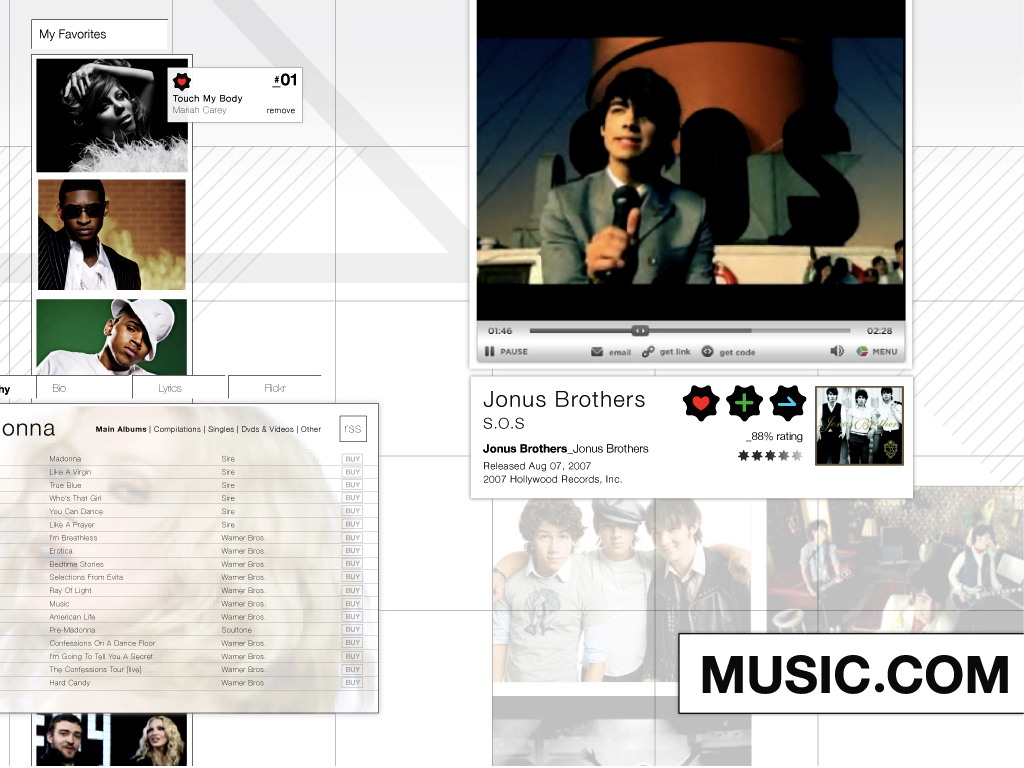The height and width of the screenshot is (768, 1024).
Task: Buy the Music album
Action: [353, 604]
